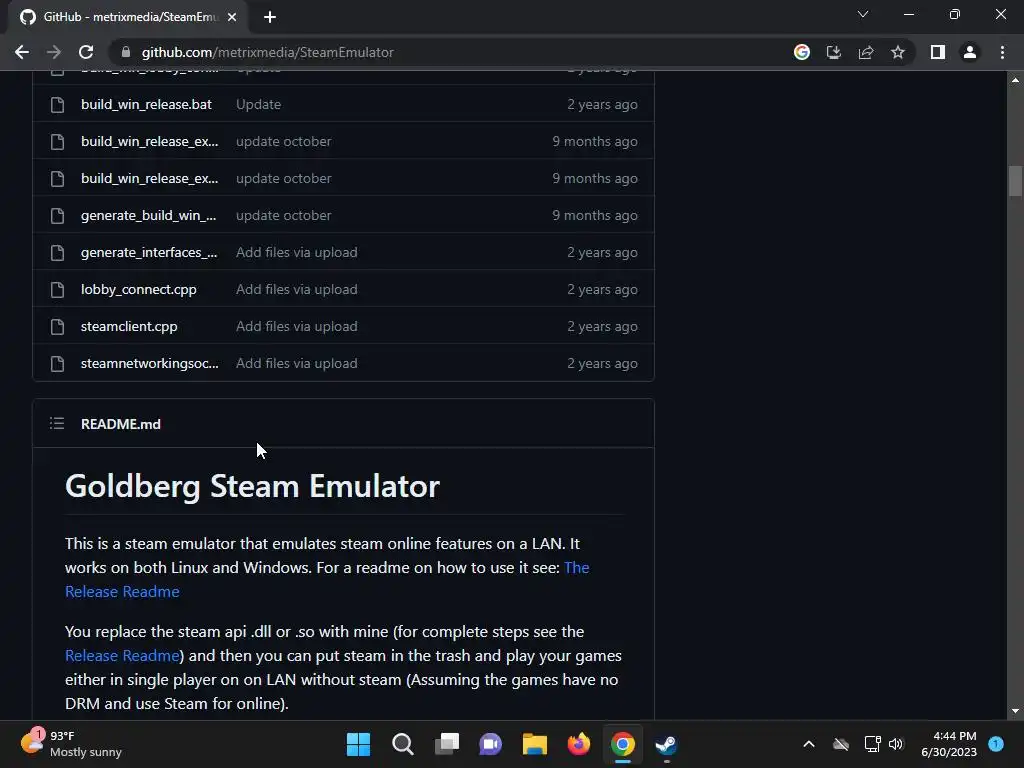This screenshot has height=768, width=1024.
Task: Reload the GitHub page
Action: (86, 52)
